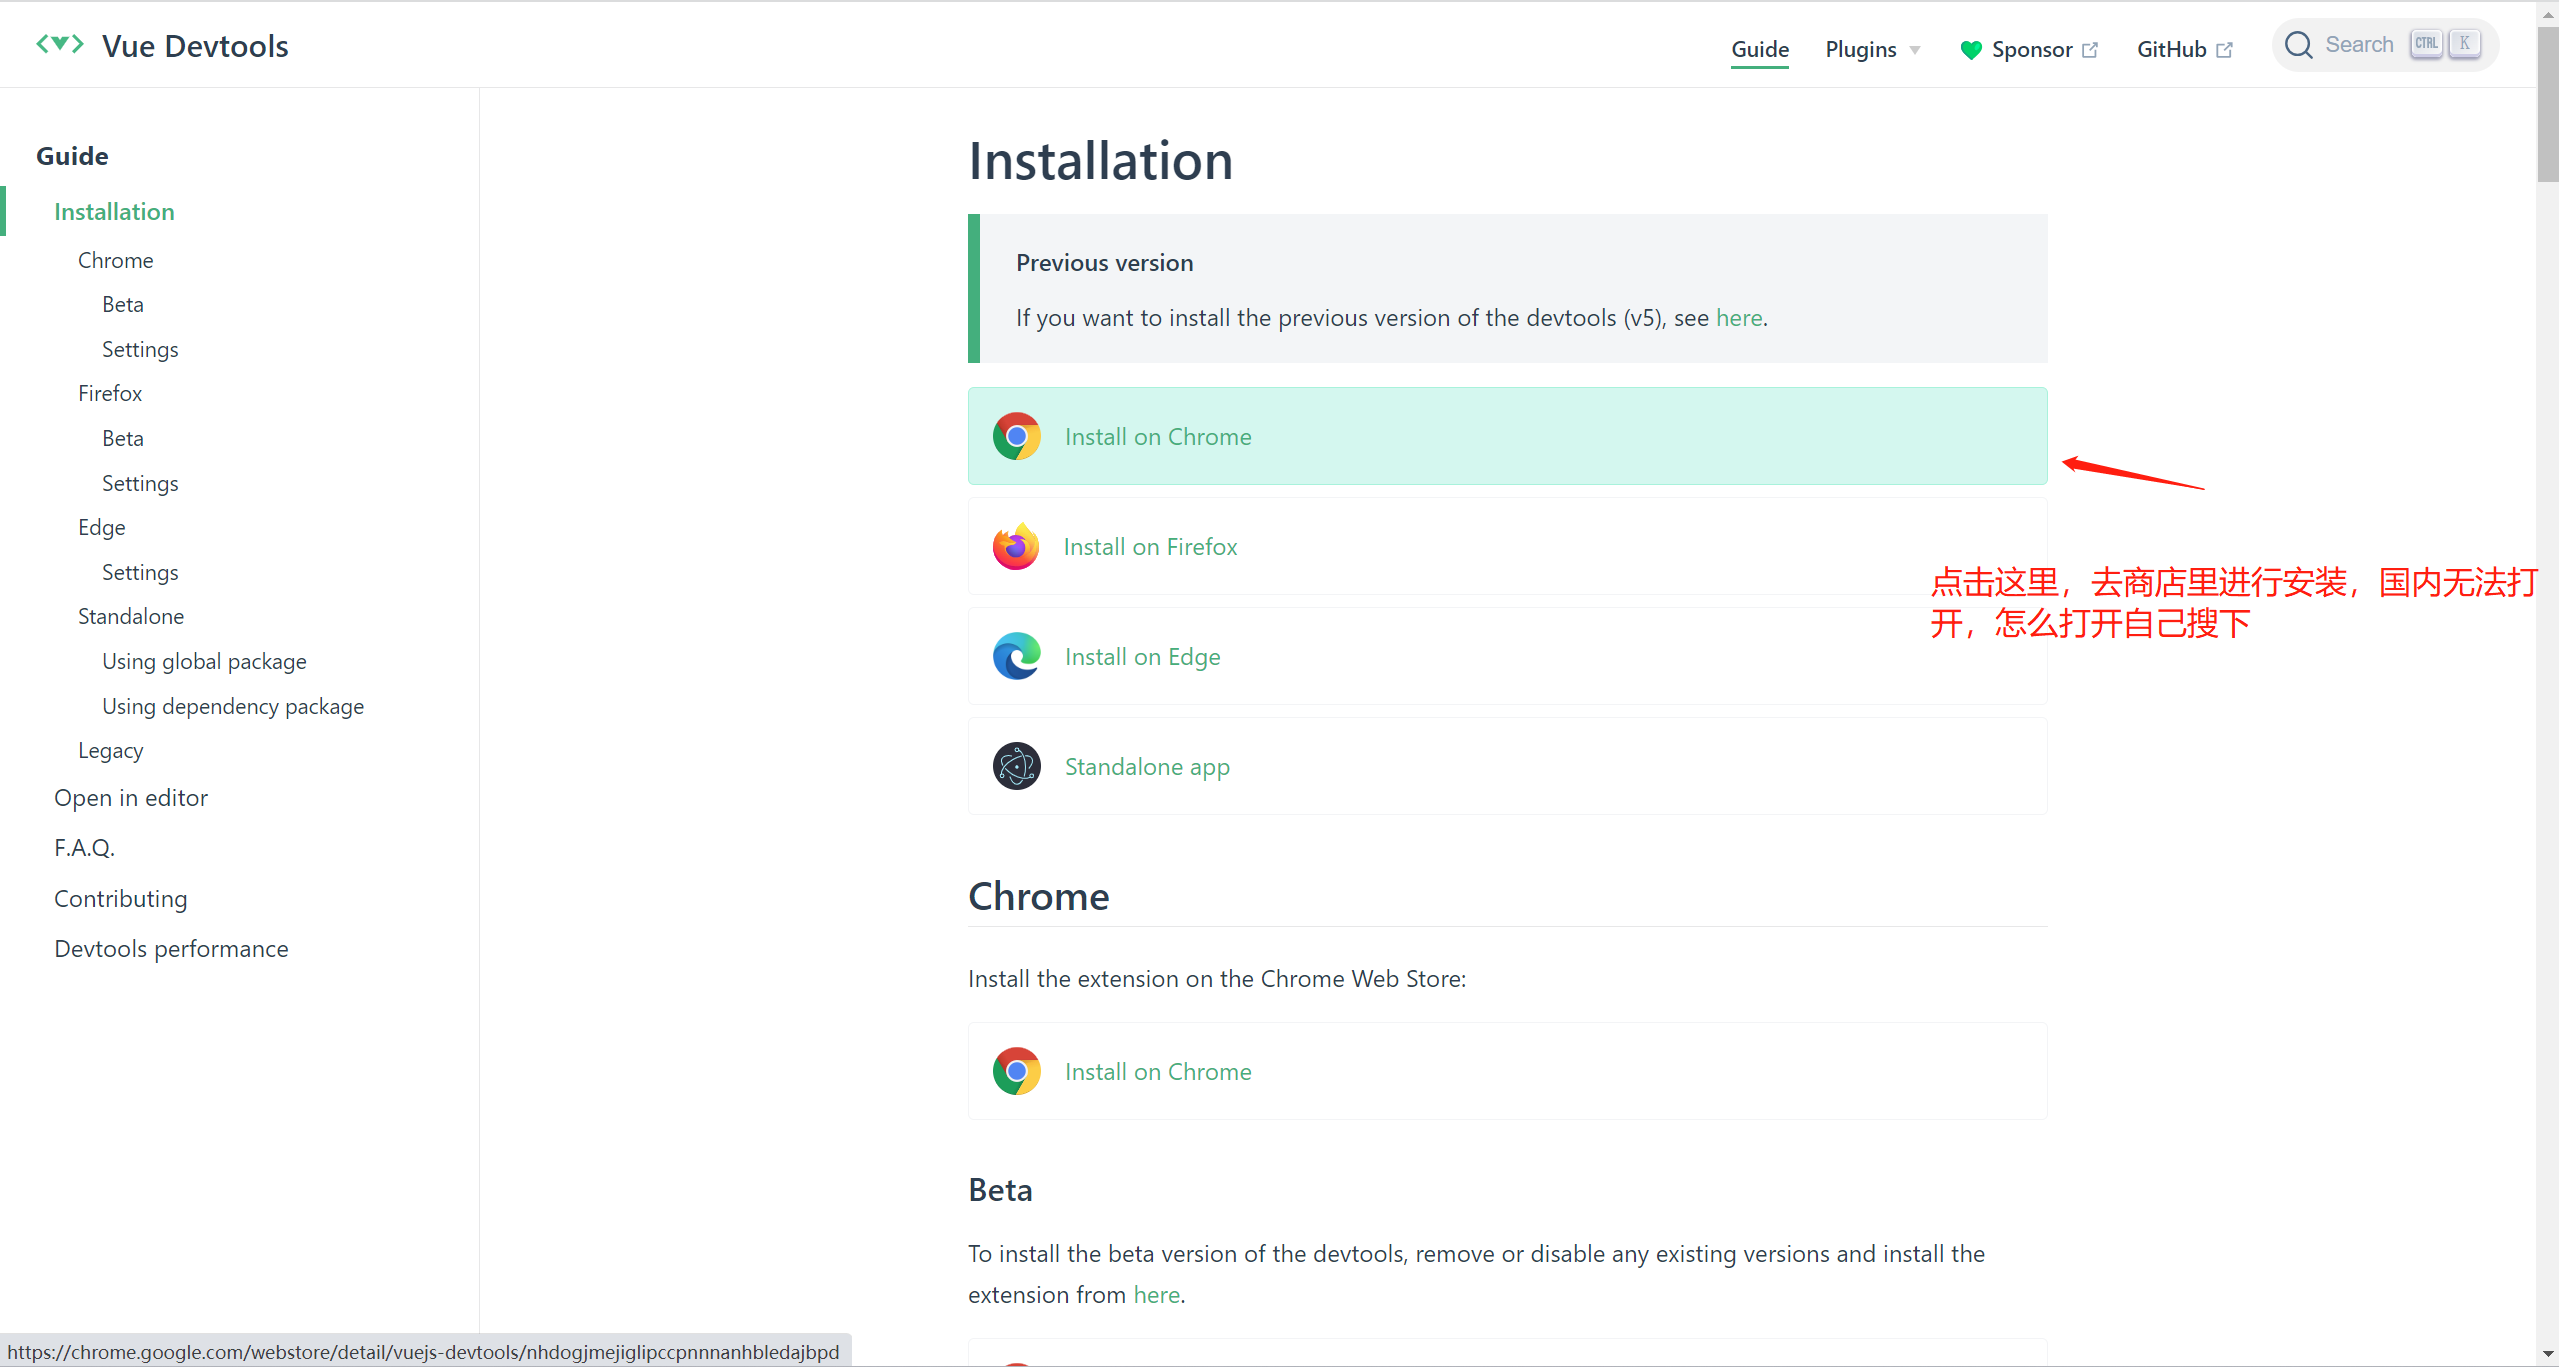2559x1367 pixels.
Task: Open Using dependency package sidebar entry
Action: [233, 706]
